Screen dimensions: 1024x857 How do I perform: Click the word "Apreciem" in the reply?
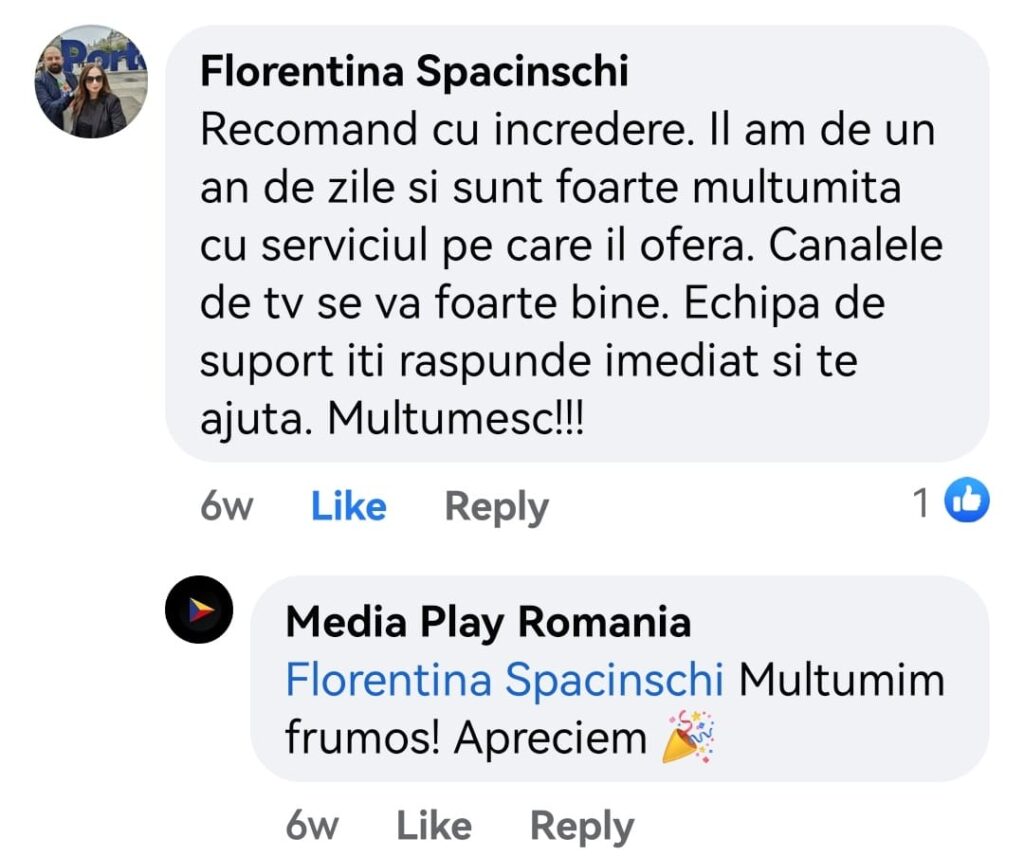(x=550, y=739)
